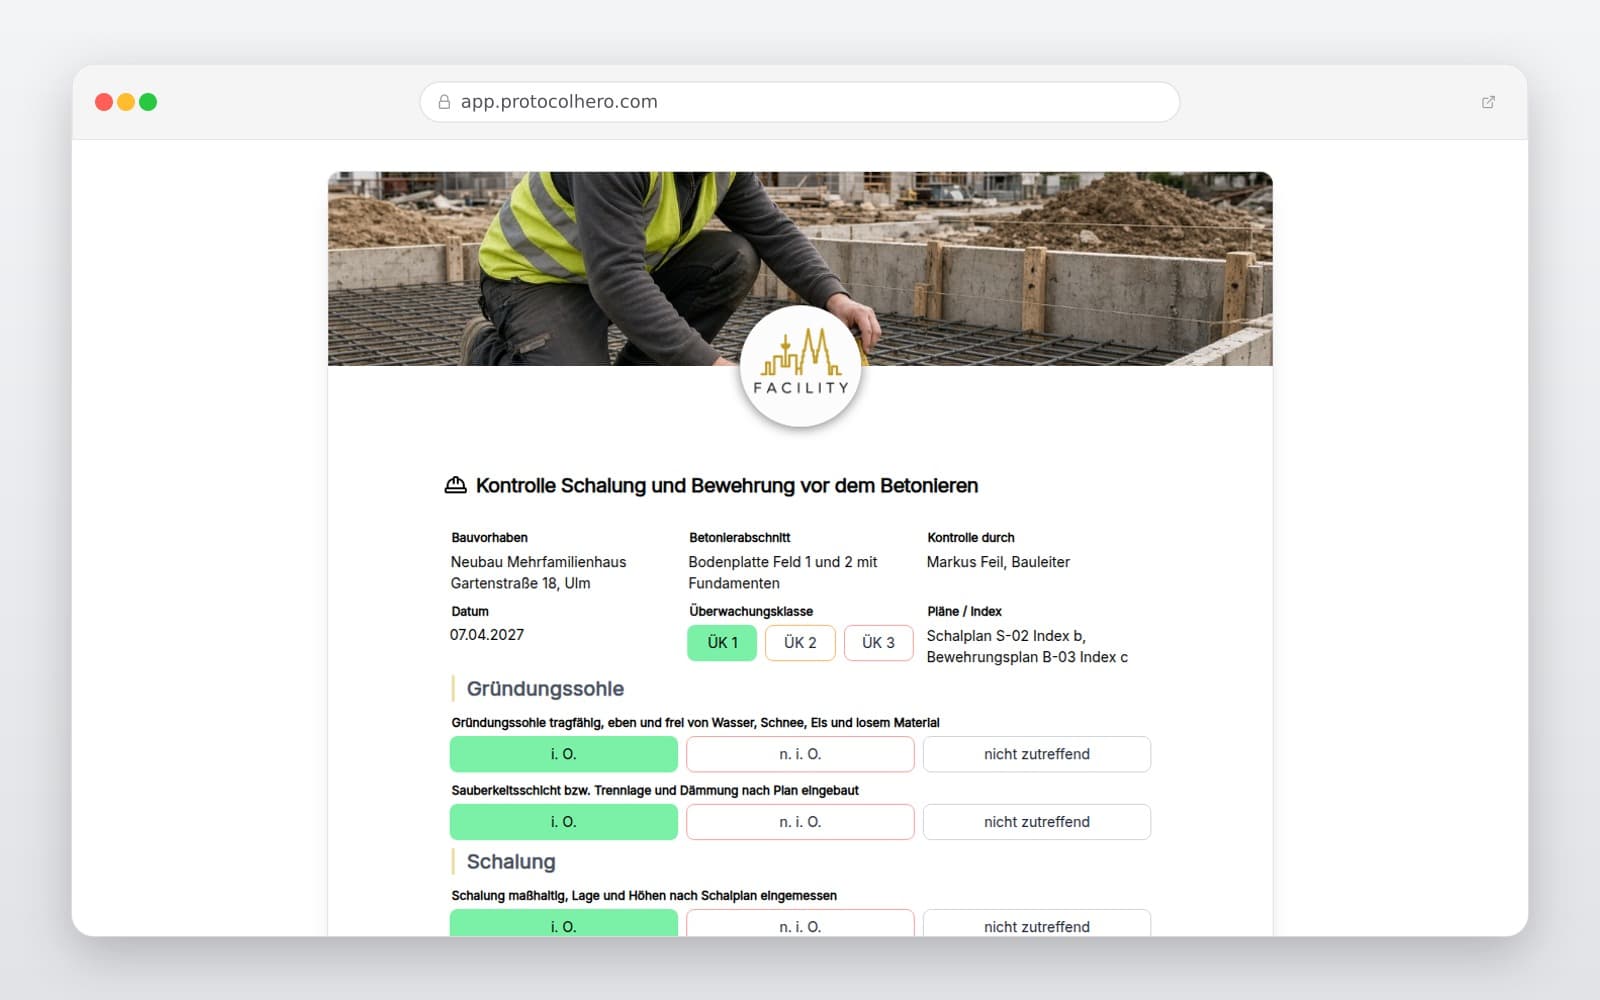Click the Betonierabschnitt value Bodenplatte Feld 1 und 2

783,572
